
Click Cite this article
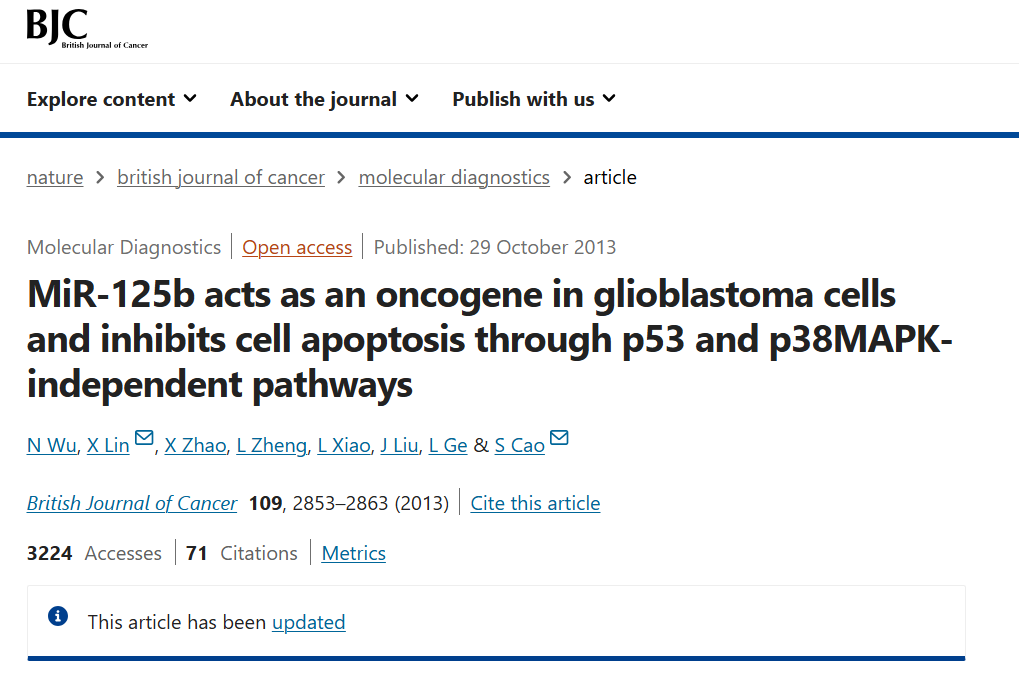click(535, 503)
